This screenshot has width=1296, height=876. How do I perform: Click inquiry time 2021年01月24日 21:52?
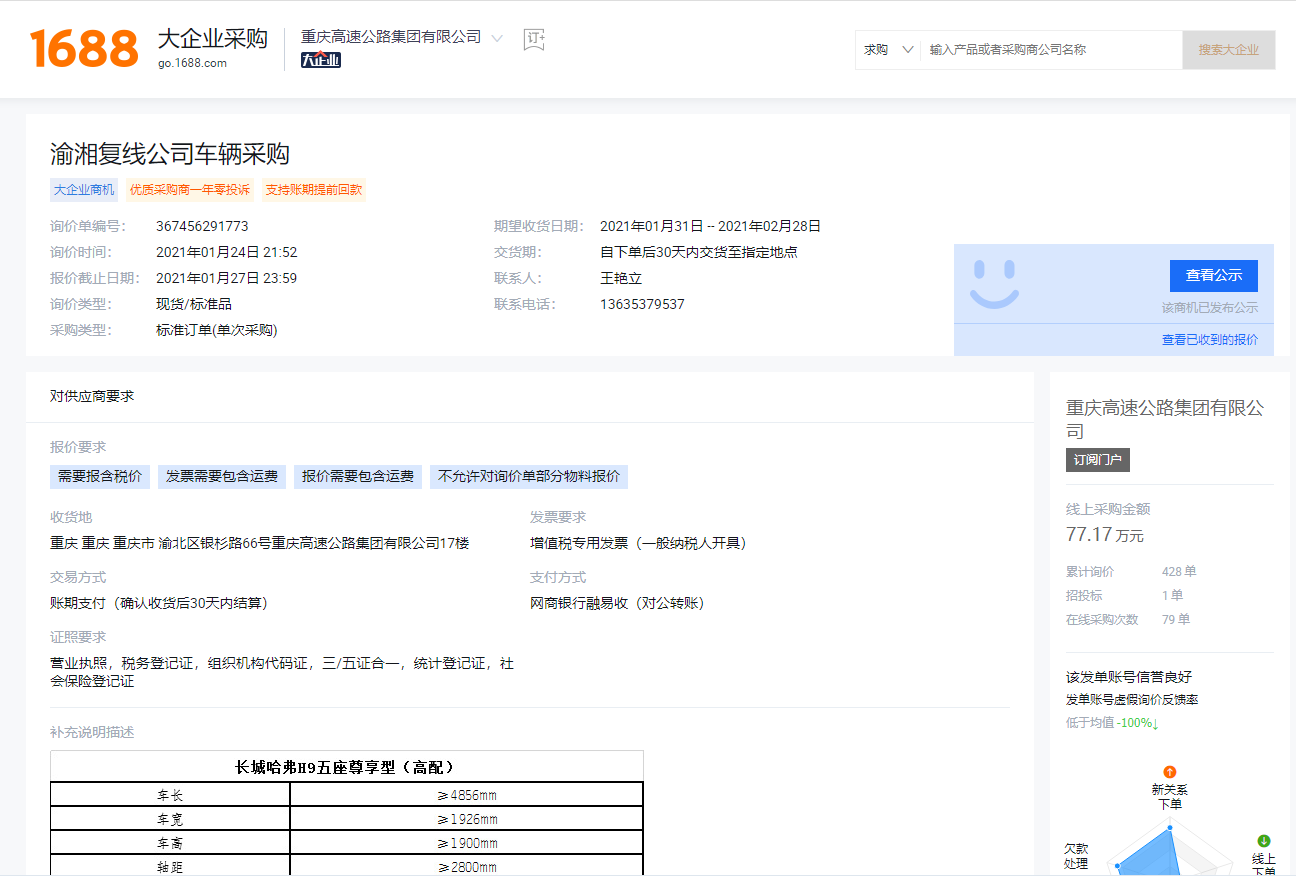point(227,252)
